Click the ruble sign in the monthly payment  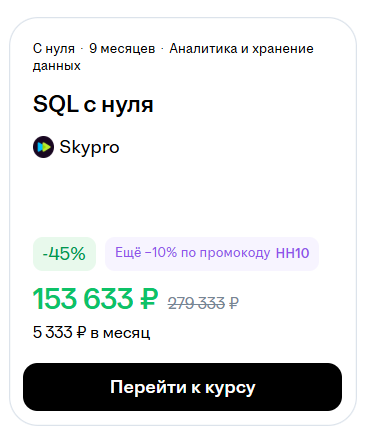coord(81,332)
